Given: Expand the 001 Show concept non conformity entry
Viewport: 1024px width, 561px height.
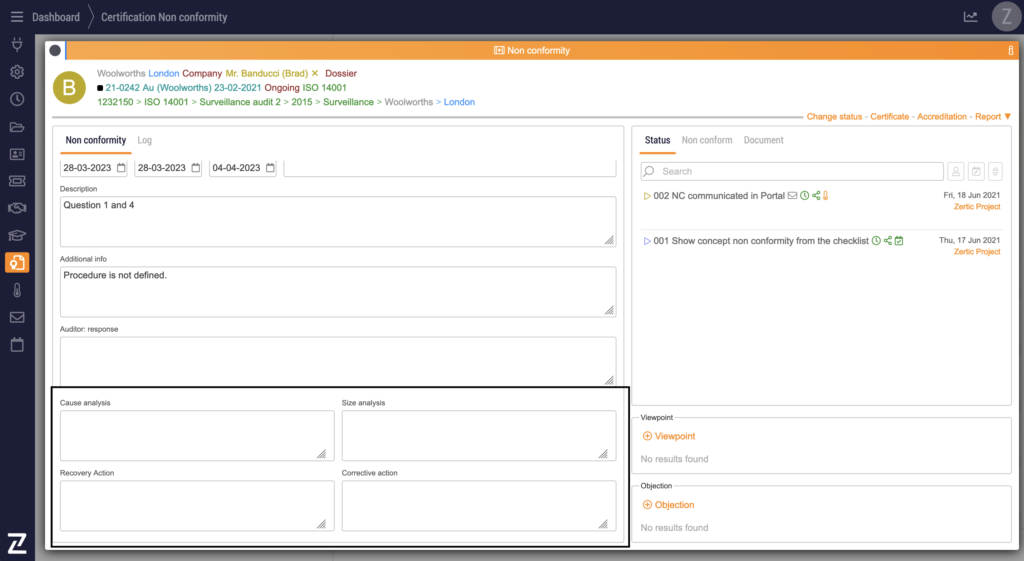Looking at the screenshot, I should pos(647,241).
